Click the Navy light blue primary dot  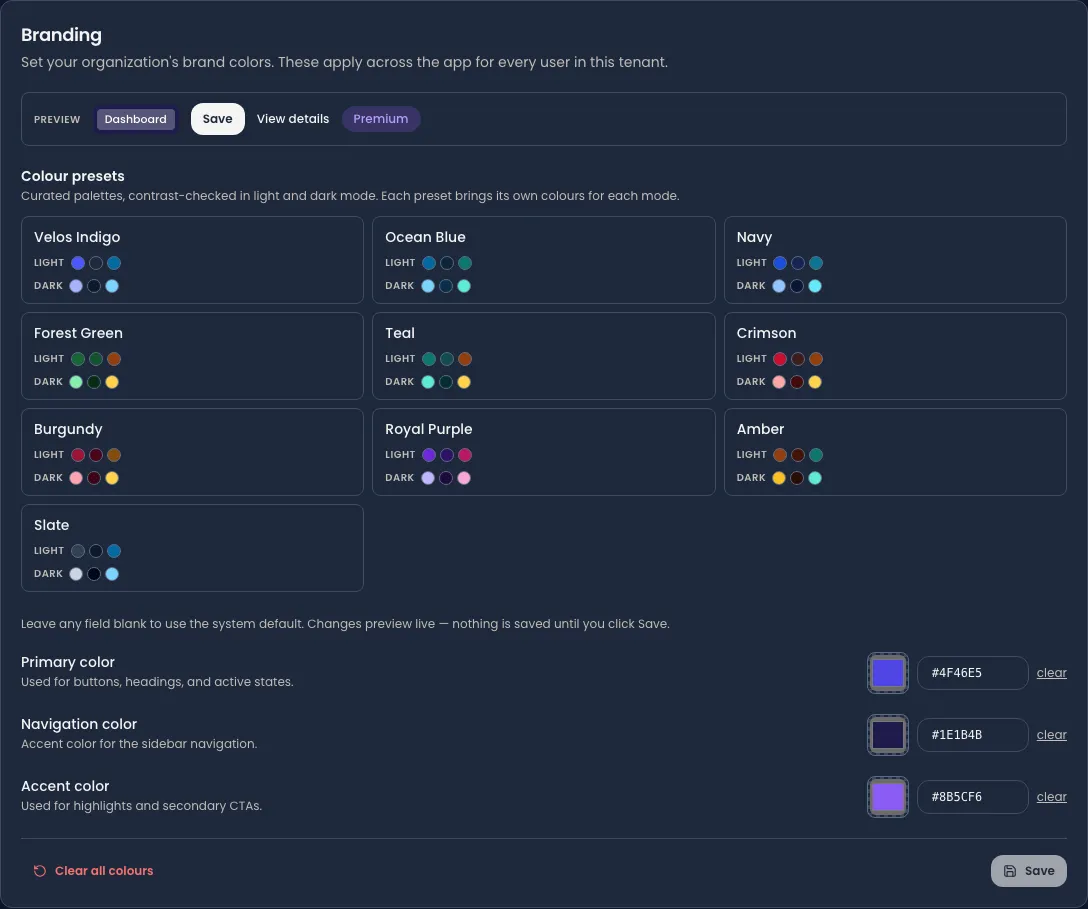coord(780,263)
